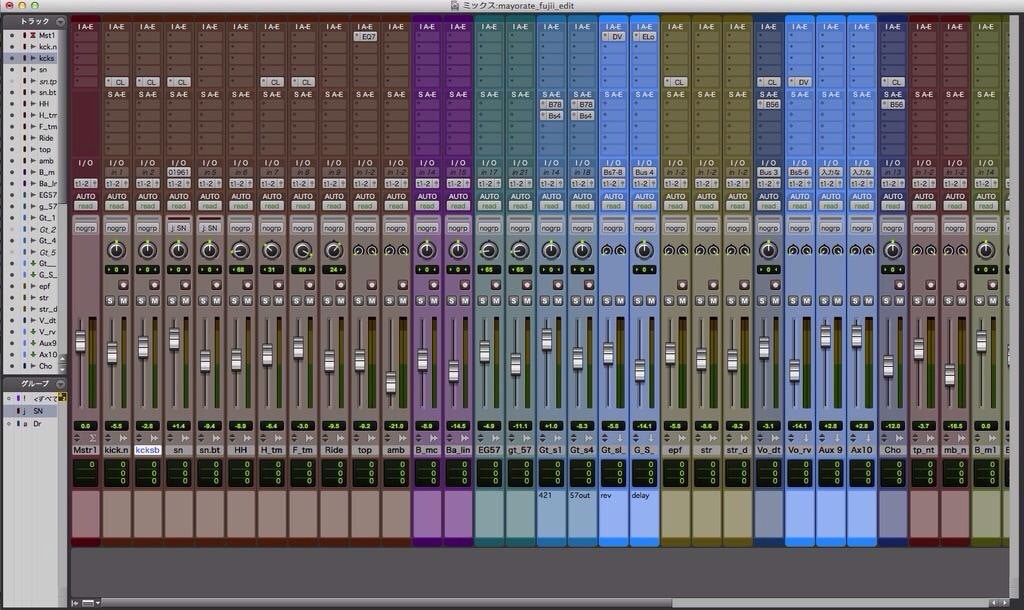1024x610 pixels.
Task: Open the EQ7 insert on top track
Action: 365,37
